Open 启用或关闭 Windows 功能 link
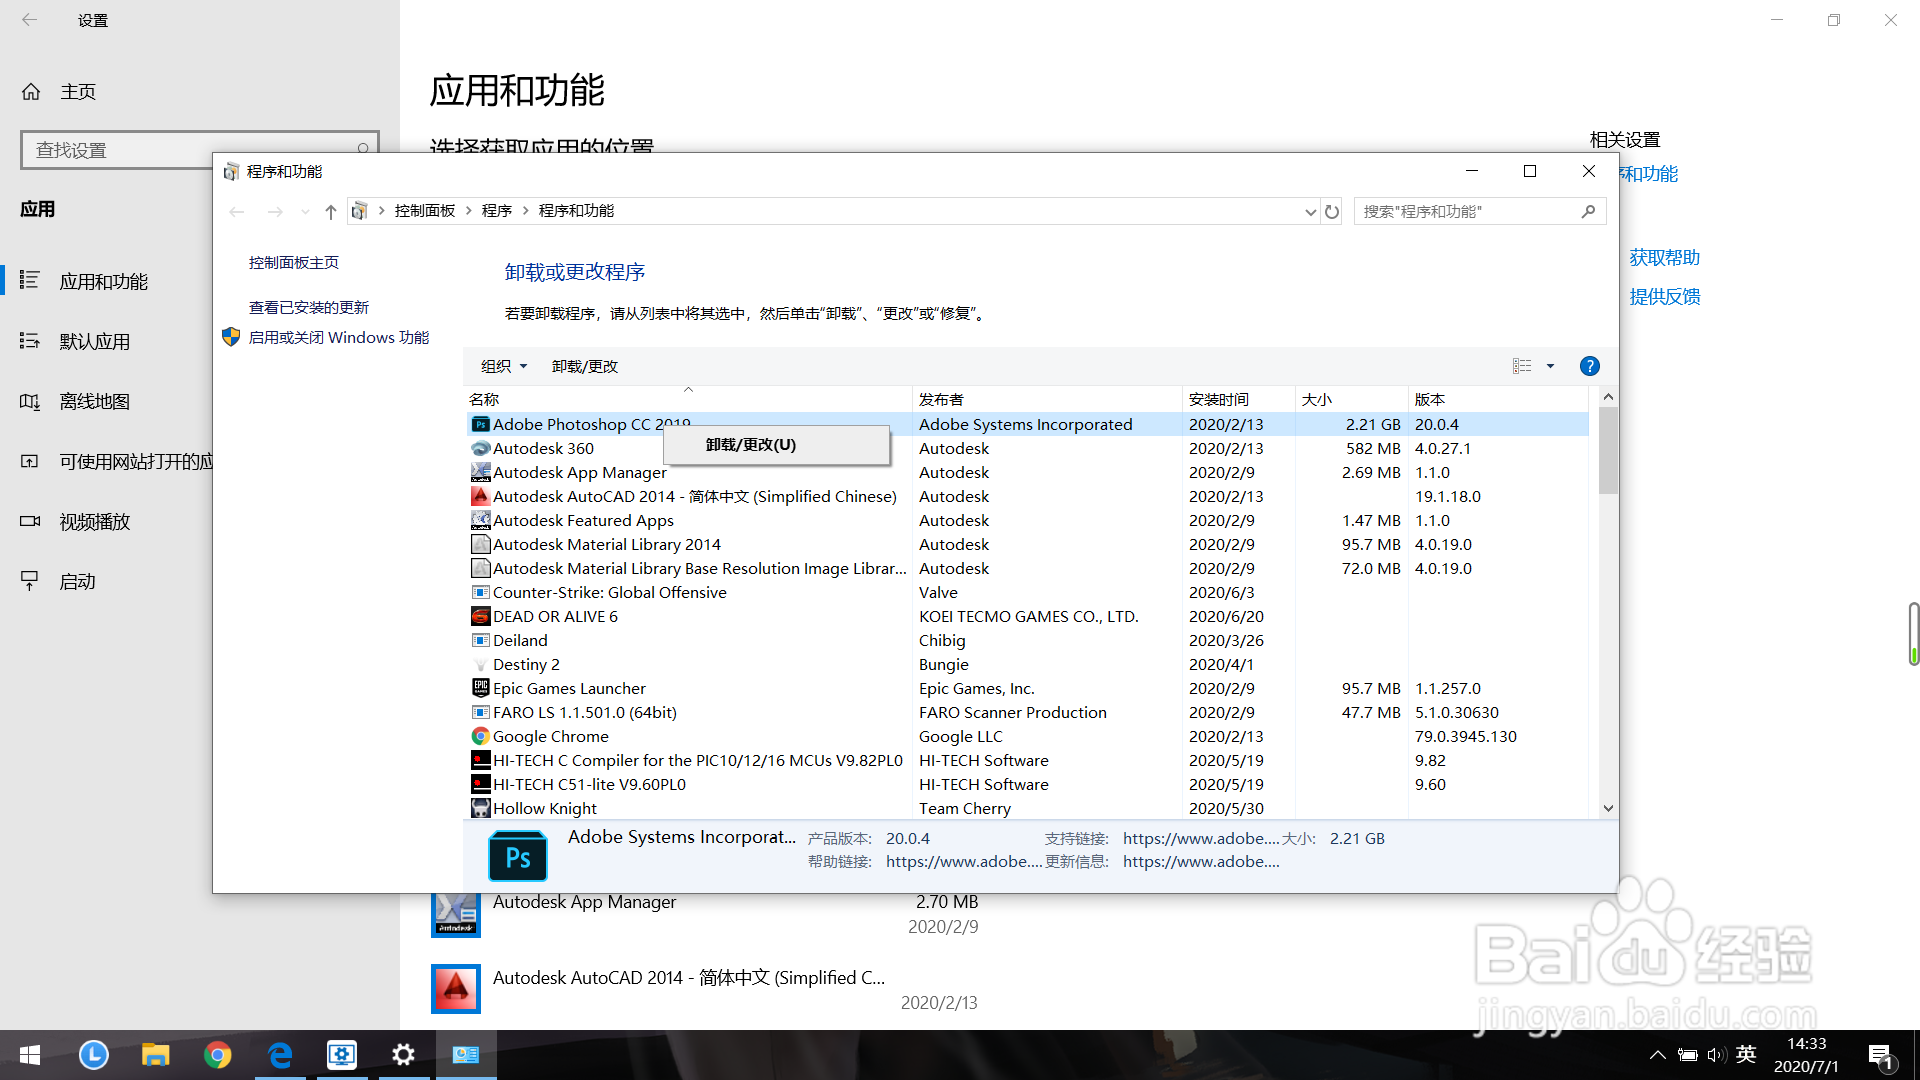1920x1080 pixels. [x=338, y=338]
